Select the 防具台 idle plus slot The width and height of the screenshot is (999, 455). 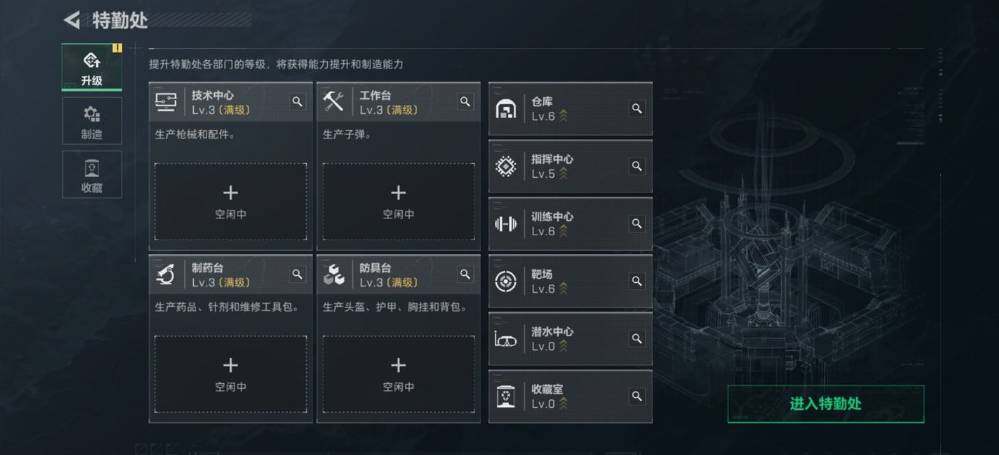(398, 373)
